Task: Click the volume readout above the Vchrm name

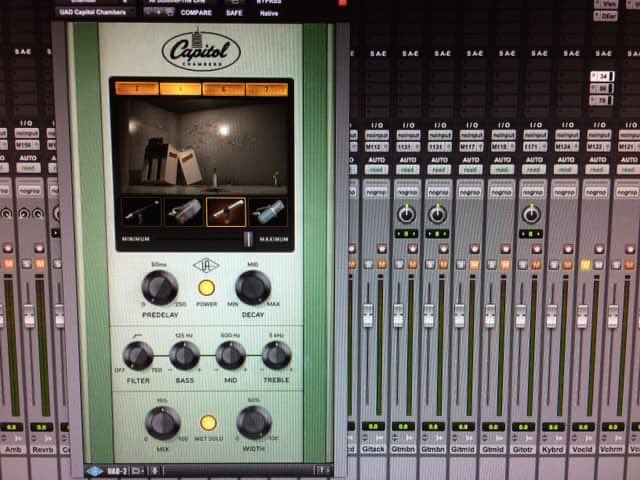Action: [613, 427]
